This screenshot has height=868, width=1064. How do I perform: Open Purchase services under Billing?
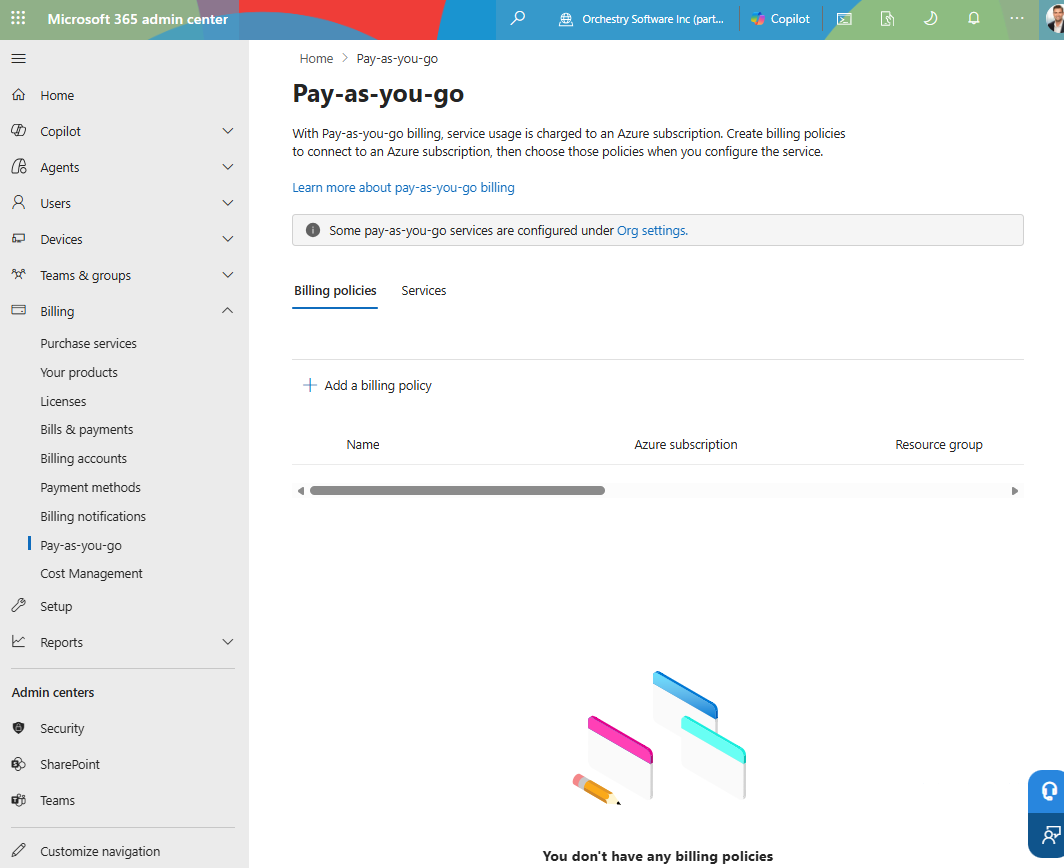click(88, 343)
